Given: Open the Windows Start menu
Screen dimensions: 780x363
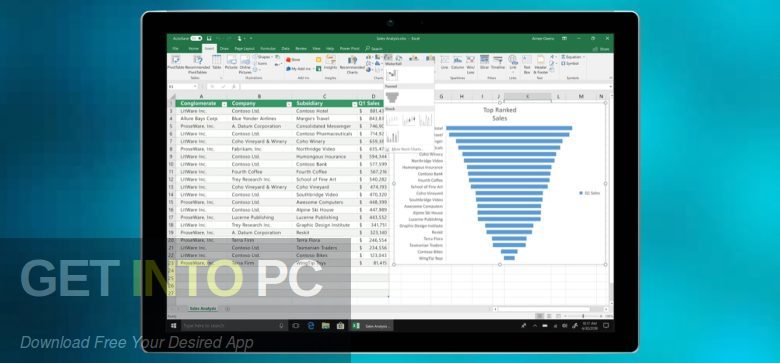Looking at the screenshot, I should tap(174, 326).
